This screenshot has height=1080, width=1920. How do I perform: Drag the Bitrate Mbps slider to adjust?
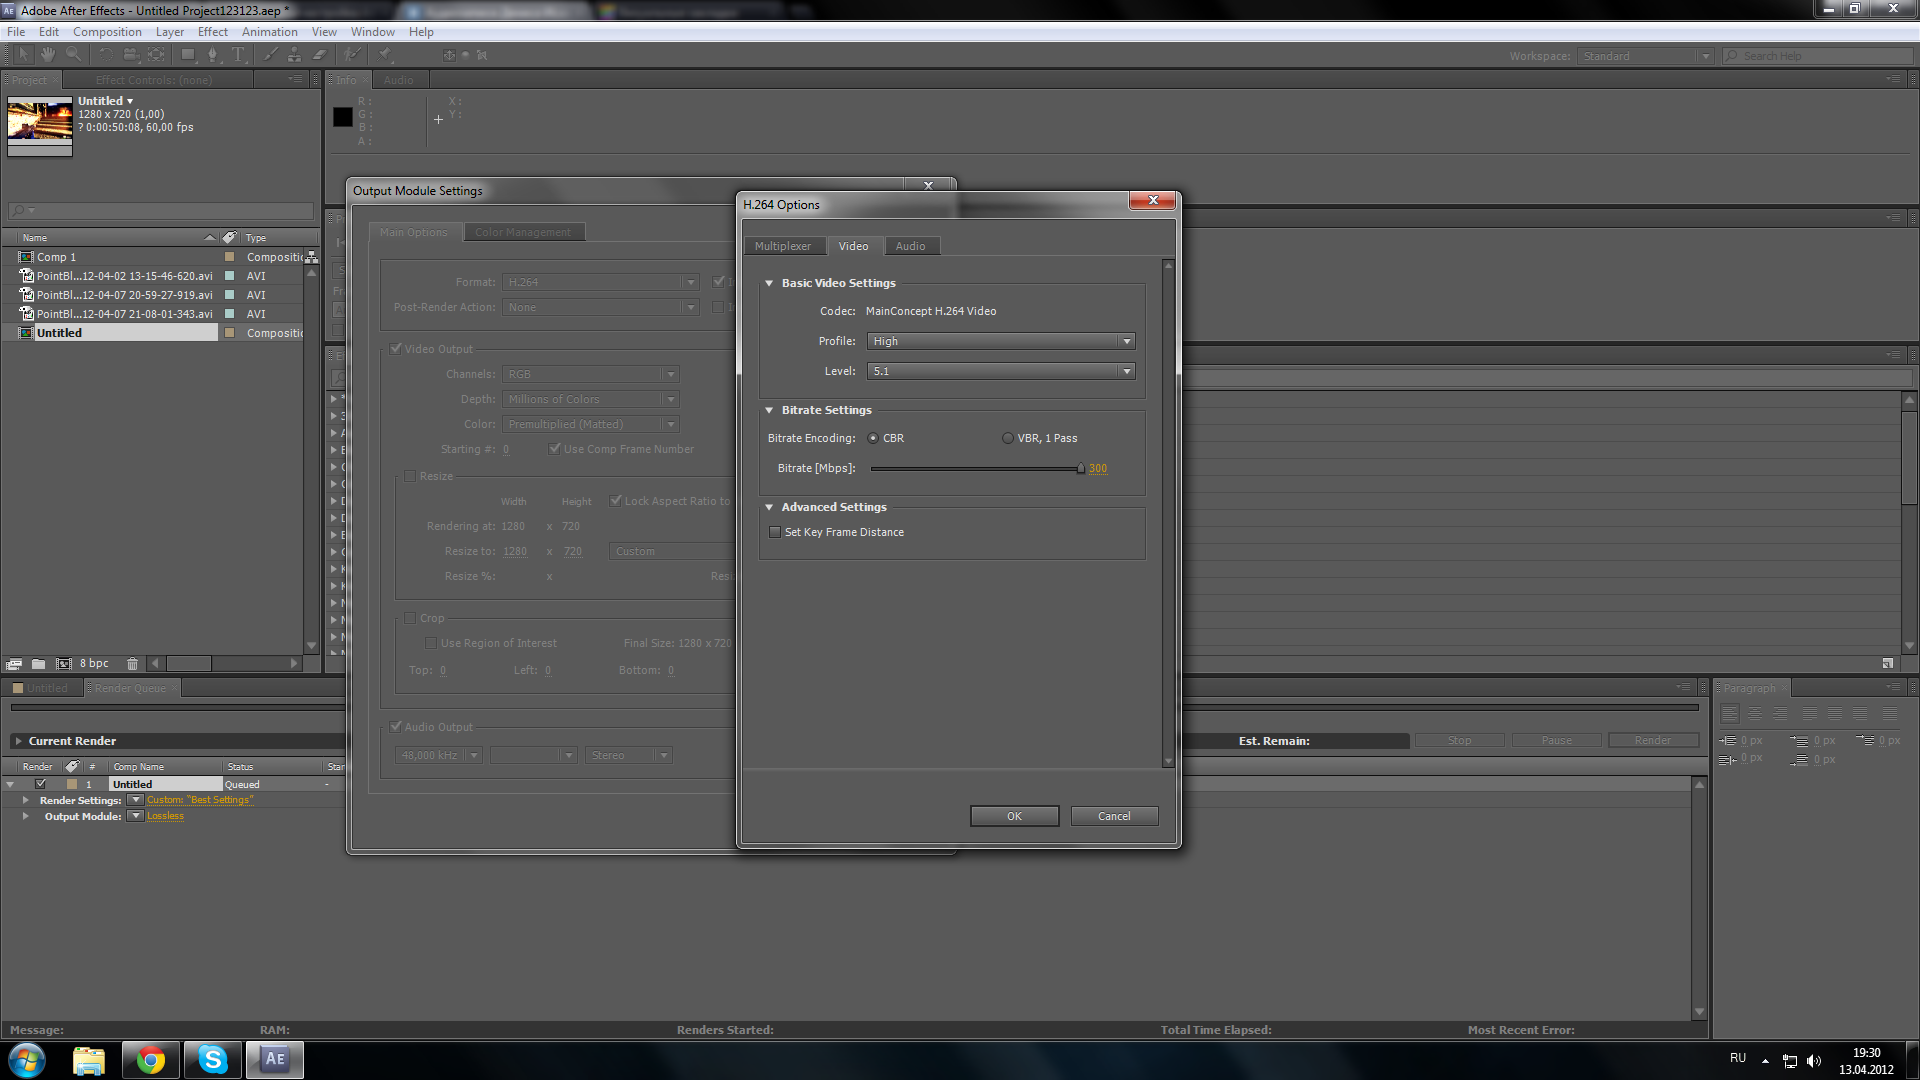tap(1079, 468)
